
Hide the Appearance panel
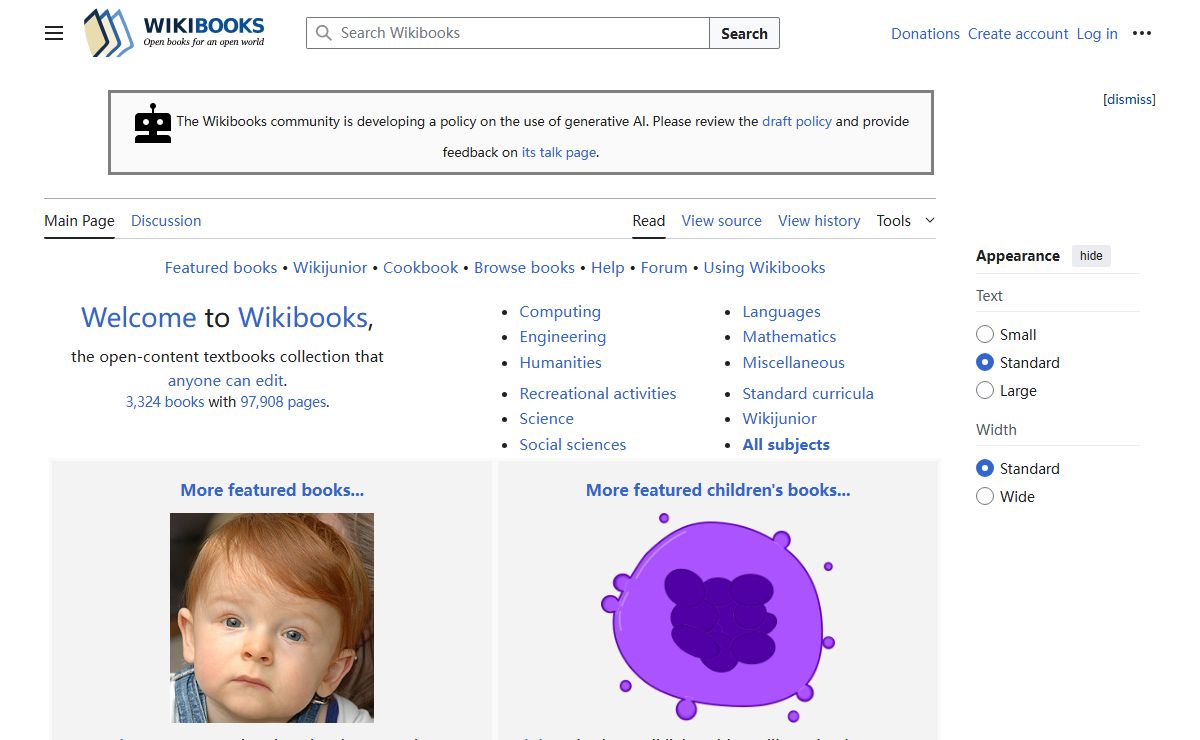(1091, 256)
